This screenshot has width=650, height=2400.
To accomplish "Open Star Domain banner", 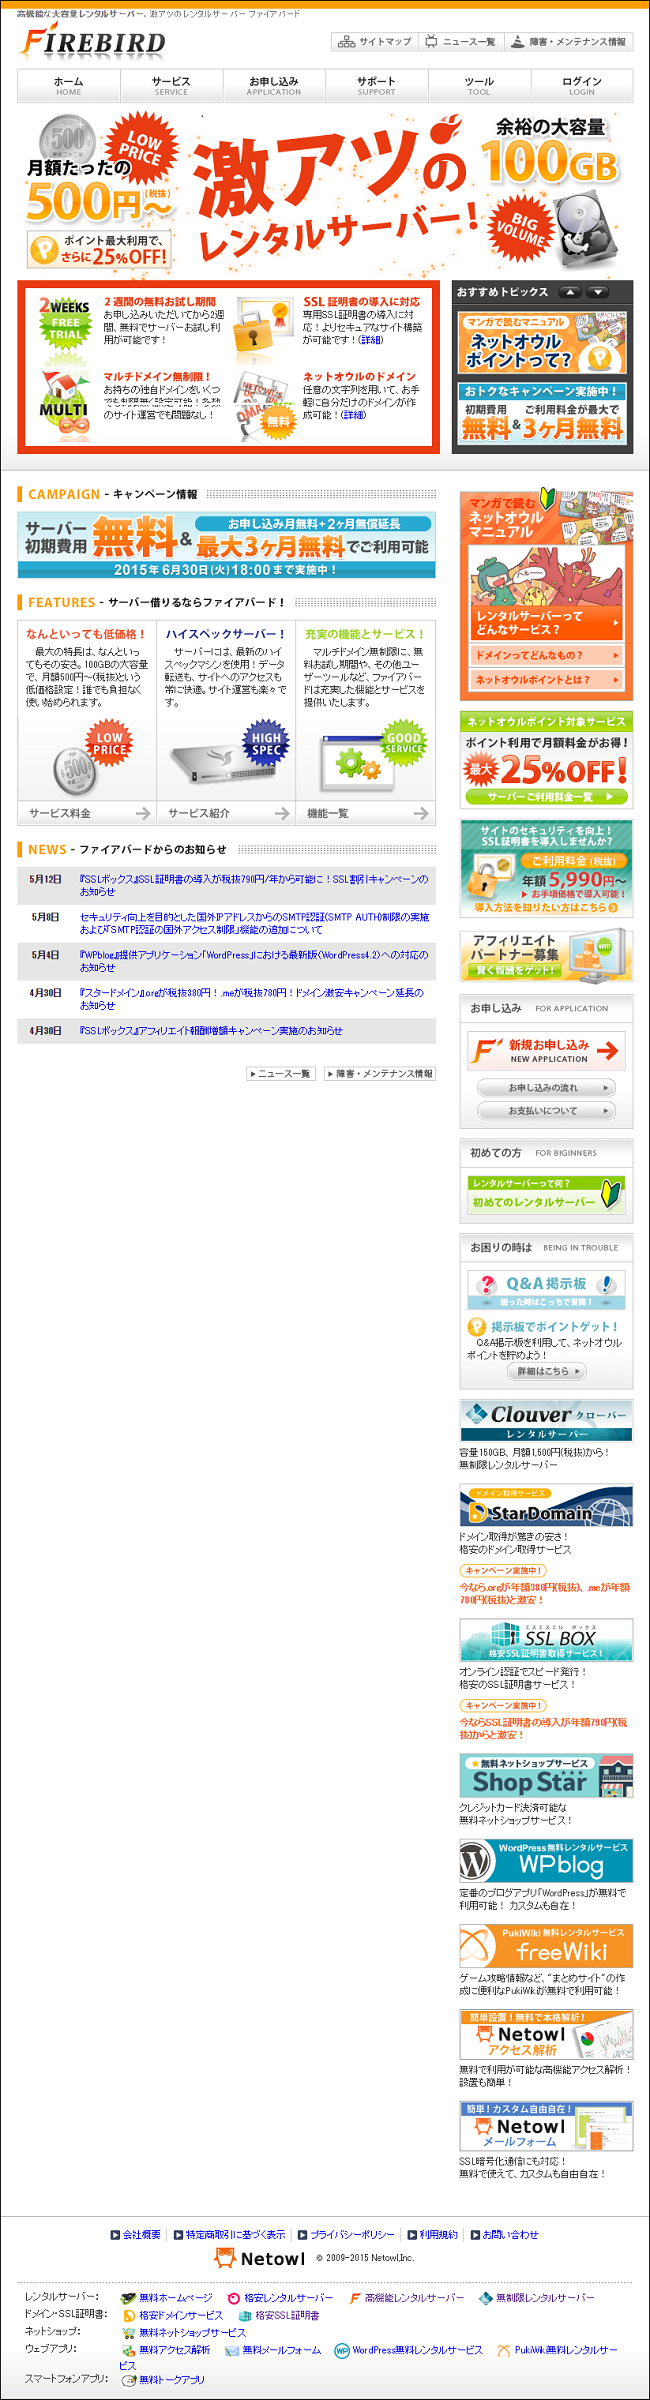I will pos(546,1506).
